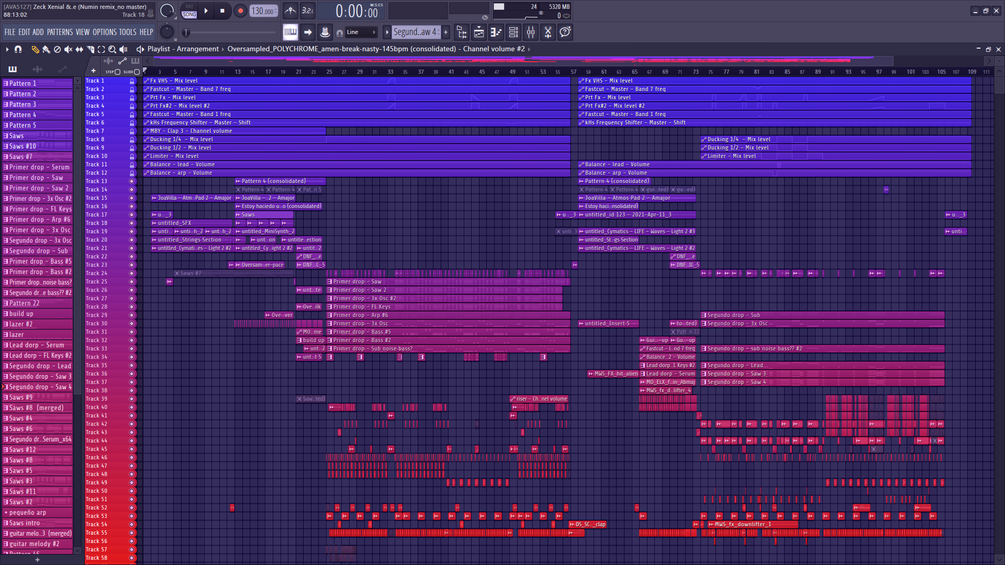Open the OPTIONS menu

coord(104,32)
